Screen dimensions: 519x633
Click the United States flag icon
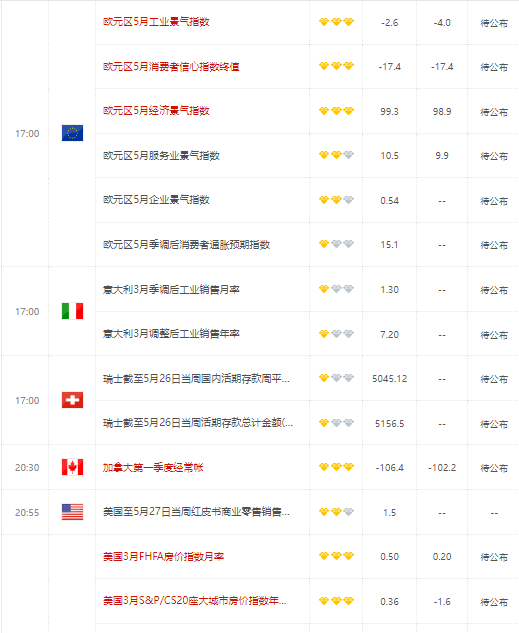(72, 511)
